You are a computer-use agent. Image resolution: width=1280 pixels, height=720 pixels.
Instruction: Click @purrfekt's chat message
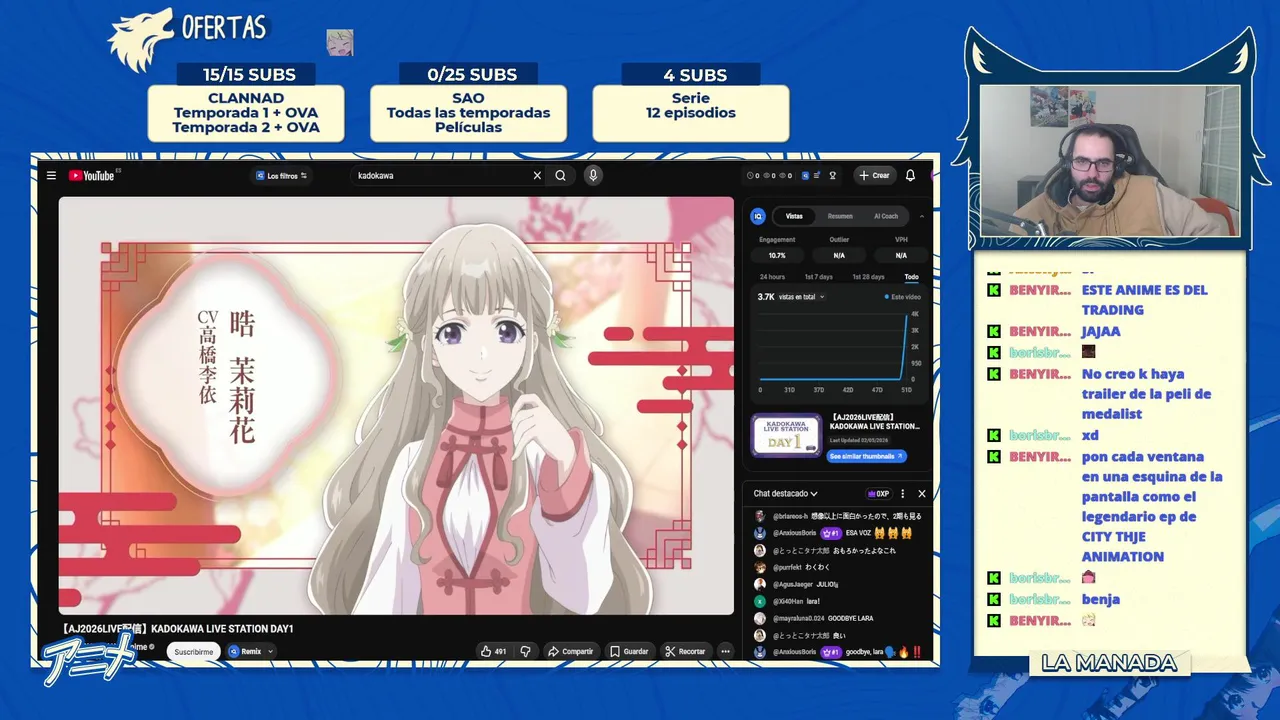click(818, 567)
